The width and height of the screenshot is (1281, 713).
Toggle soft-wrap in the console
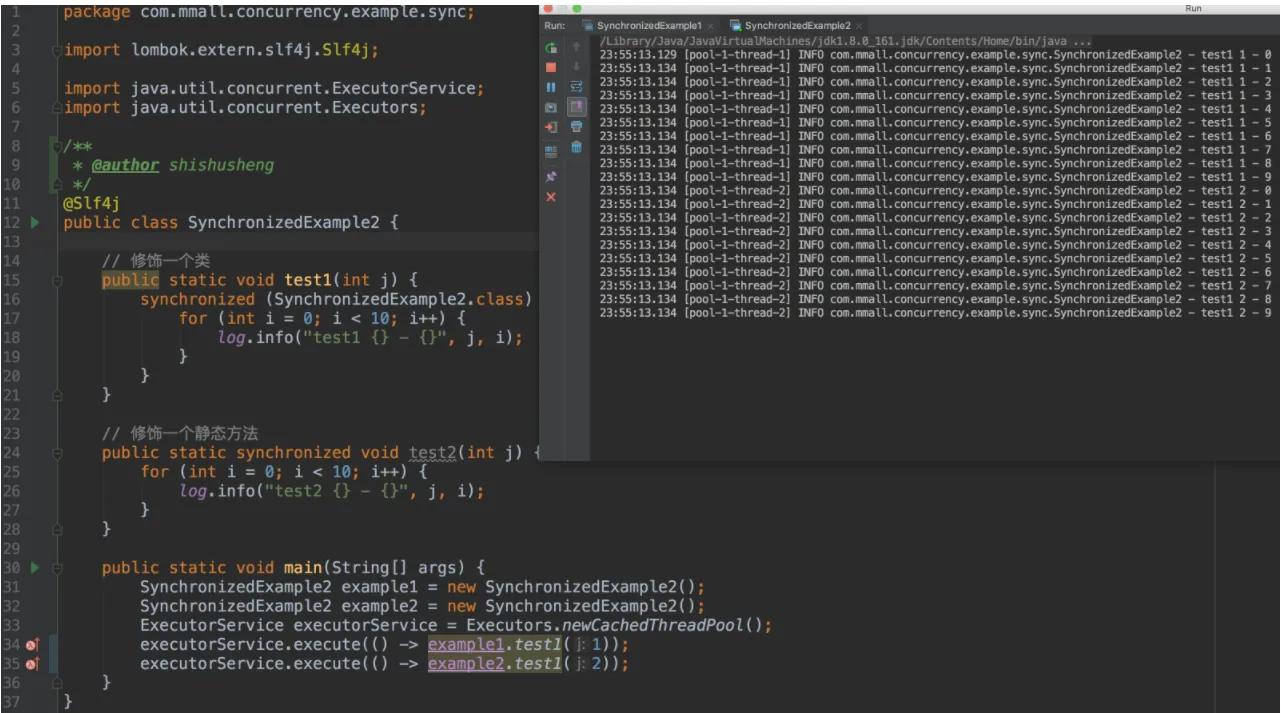click(577, 87)
